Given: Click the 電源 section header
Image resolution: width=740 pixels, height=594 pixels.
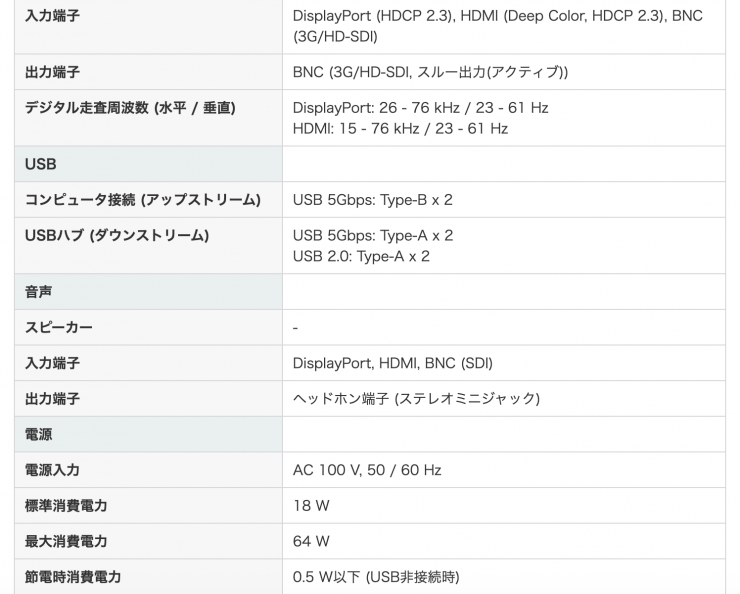Looking at the screenshot, I should coord(38,435).
